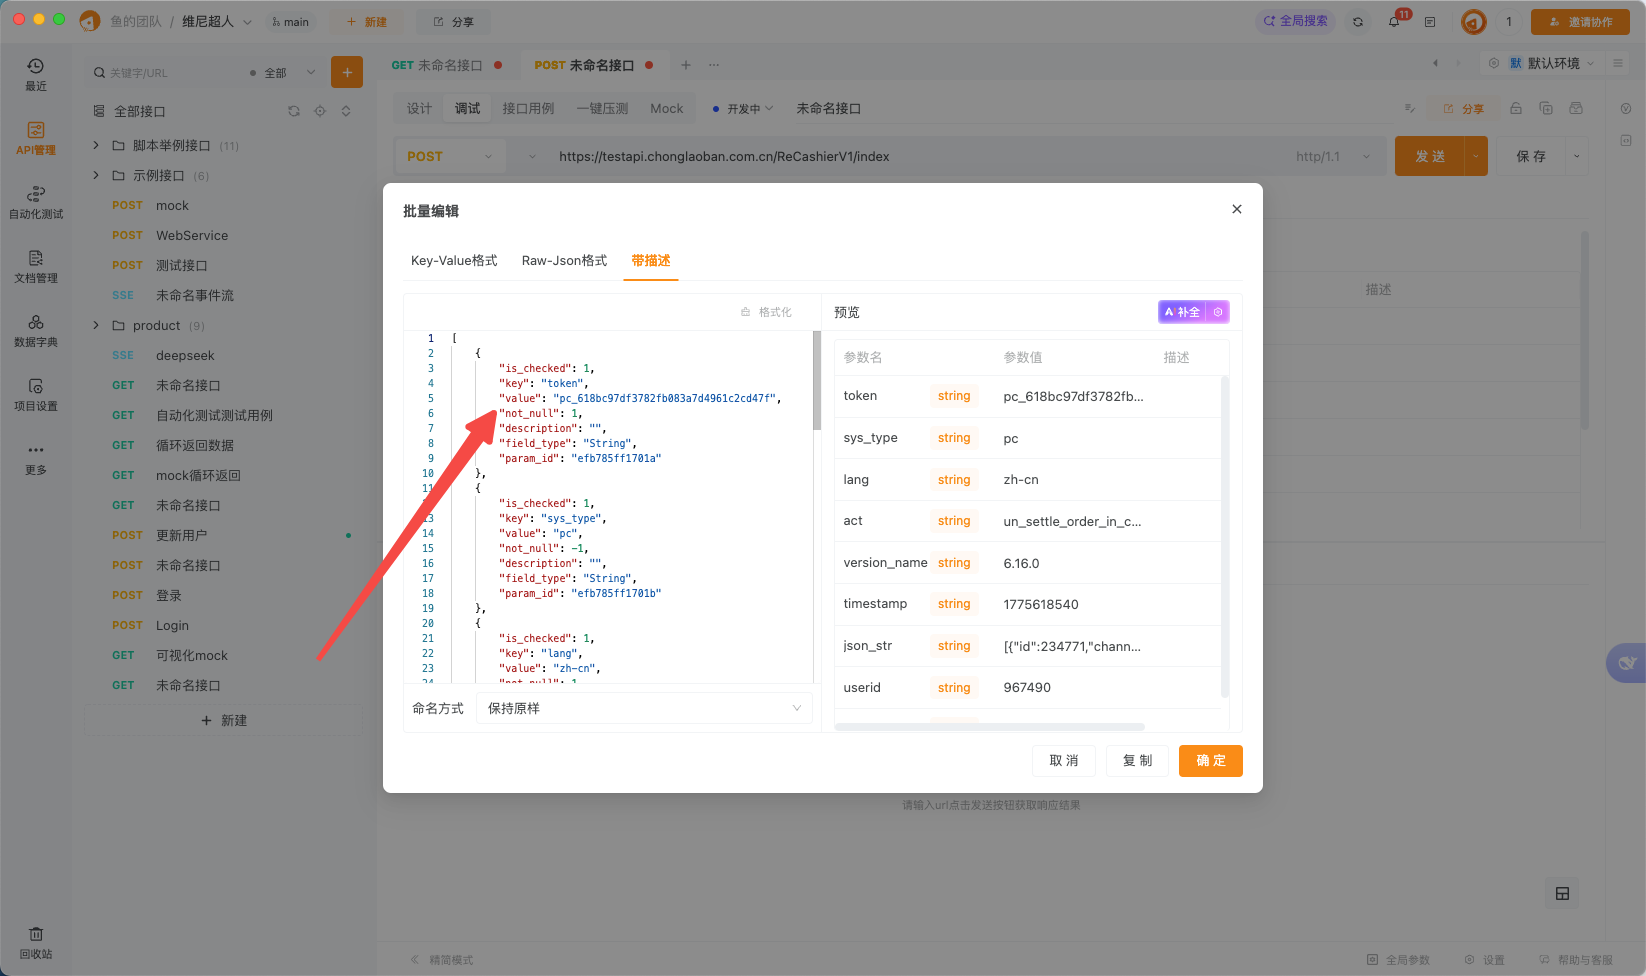The image size is (1646, 976).
Task: Open the 默认环境 environment dropdown
Action: tap(1553, 62)
